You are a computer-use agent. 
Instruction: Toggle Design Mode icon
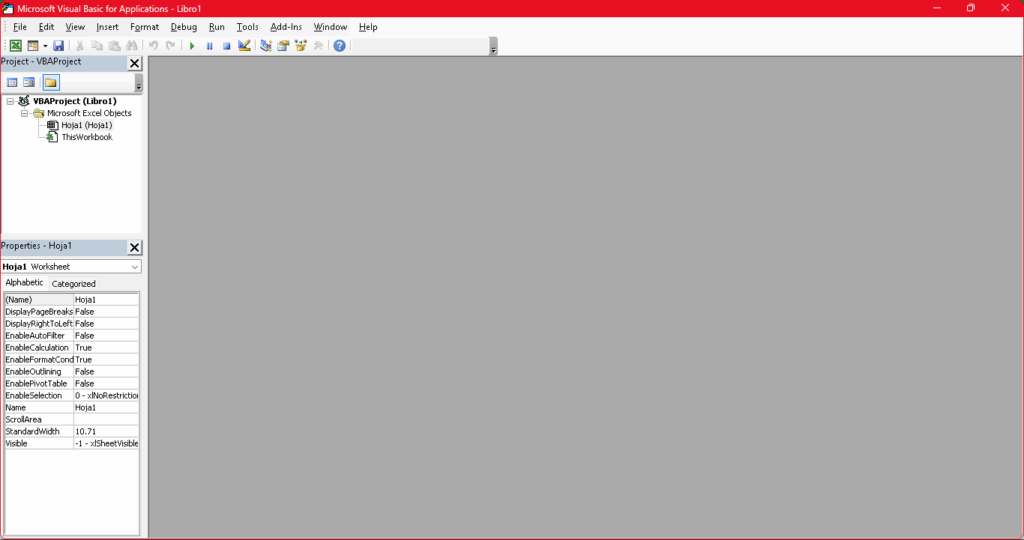(244, 46)
